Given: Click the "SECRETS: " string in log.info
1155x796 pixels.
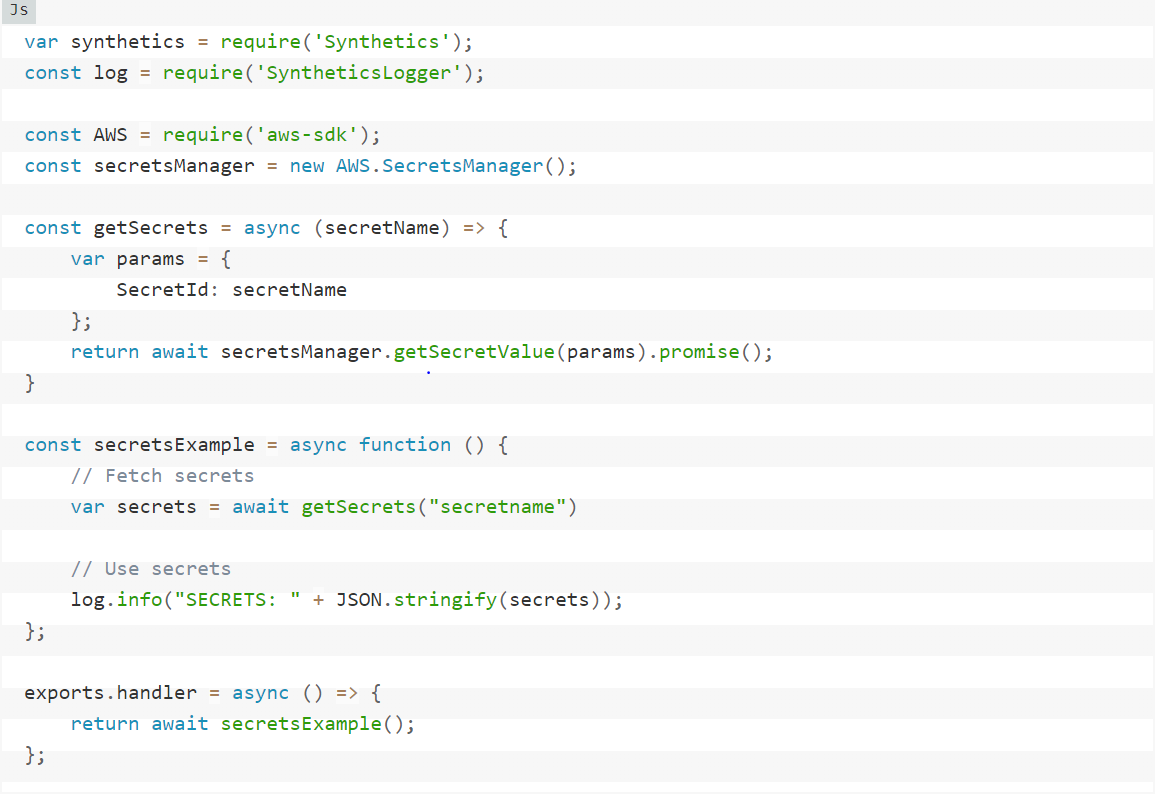Looking at the screenshot, I should point(238,600).
